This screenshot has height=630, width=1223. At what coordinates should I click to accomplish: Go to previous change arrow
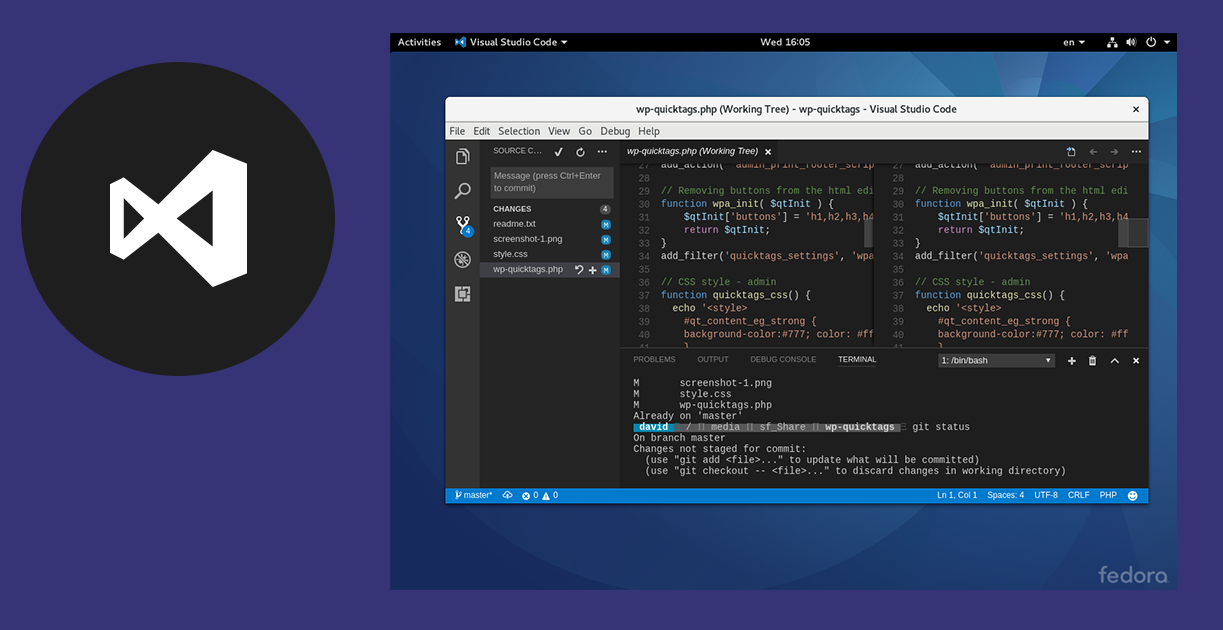(x=1093, y=152)
